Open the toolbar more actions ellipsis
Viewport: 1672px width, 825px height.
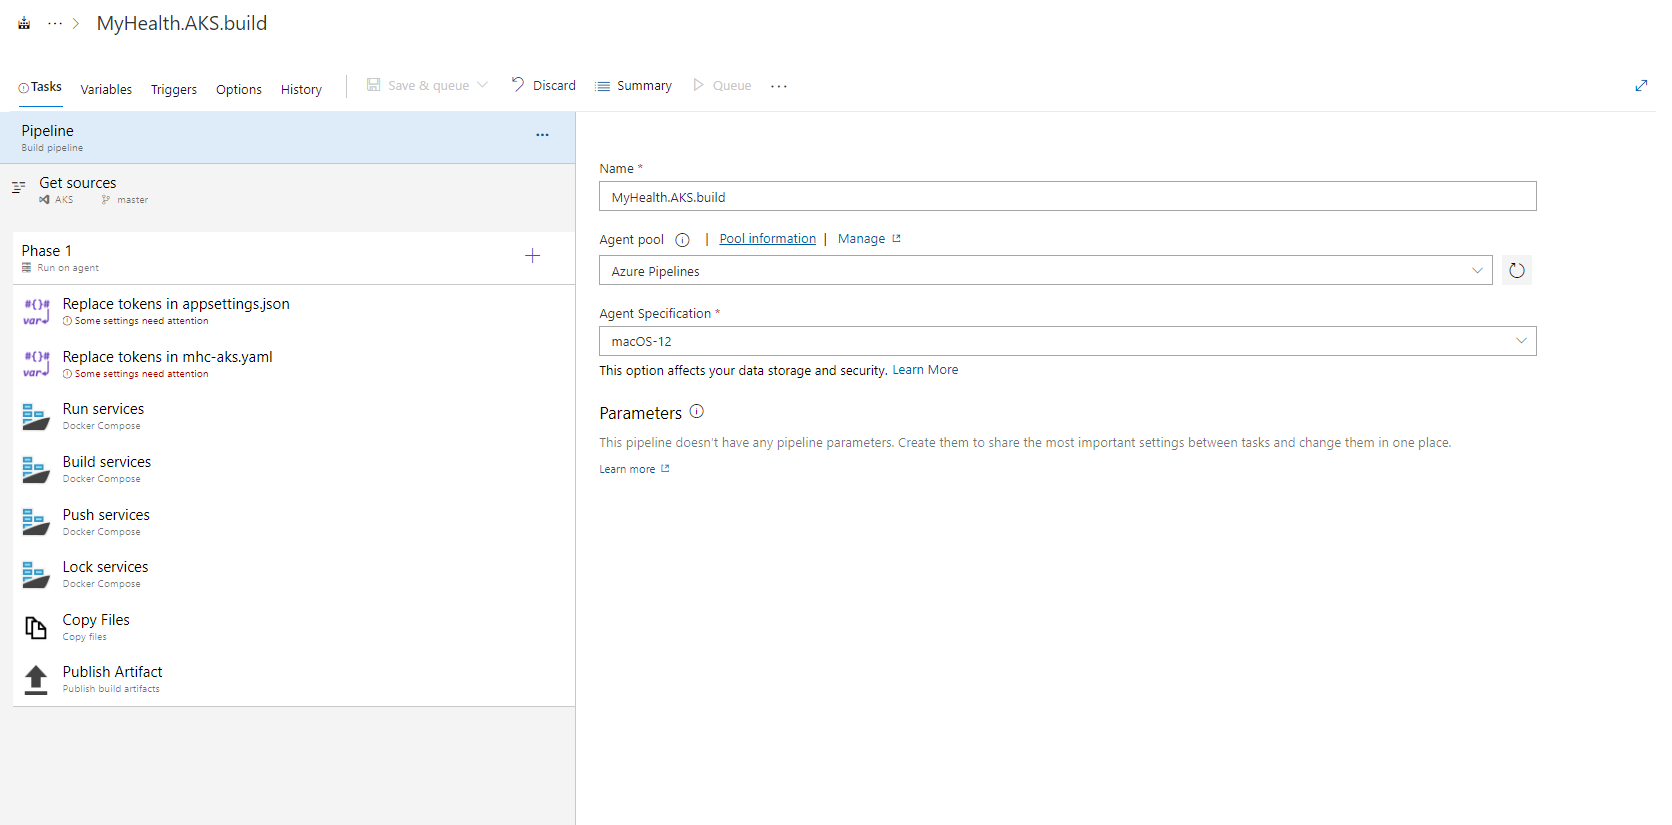pyautogui.click(x=779, y=86)
